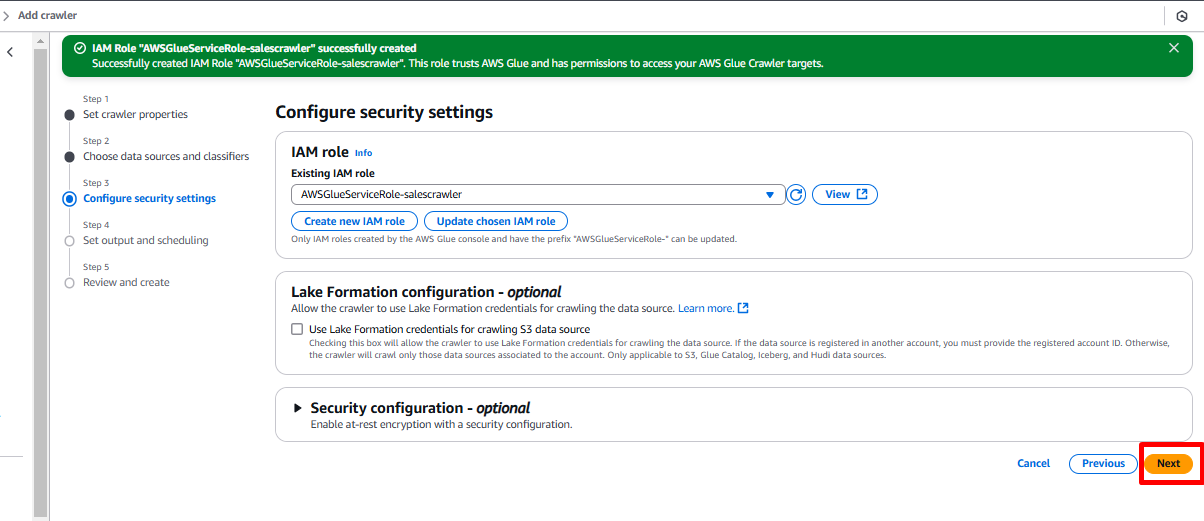This screenshot has width=1204, height=521.
Task: Collapse the left side panel arrow
Action: 10,52
